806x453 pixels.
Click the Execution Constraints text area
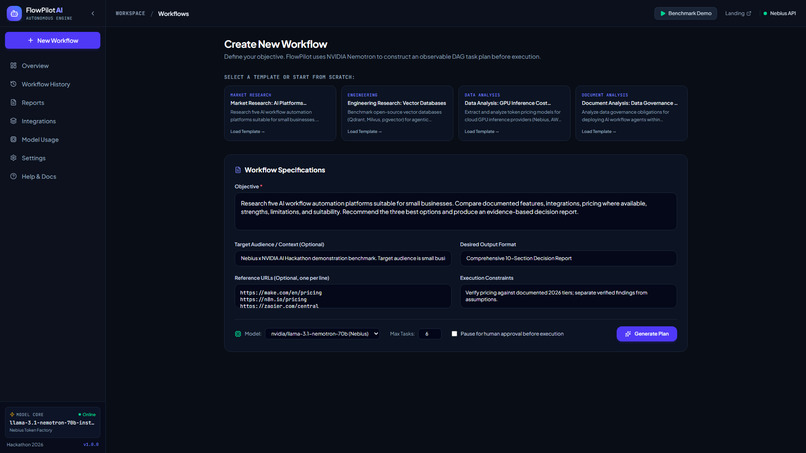point(568,296)
